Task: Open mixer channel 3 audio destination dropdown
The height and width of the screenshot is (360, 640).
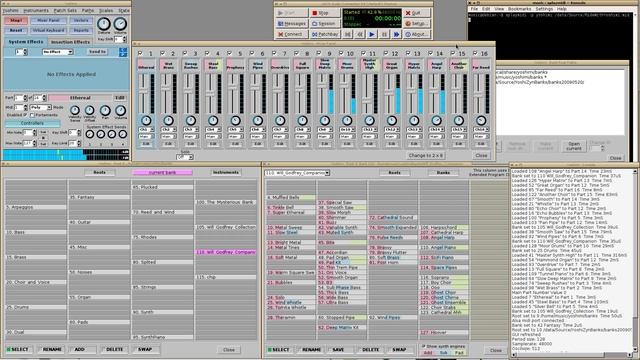Action: 191,136
